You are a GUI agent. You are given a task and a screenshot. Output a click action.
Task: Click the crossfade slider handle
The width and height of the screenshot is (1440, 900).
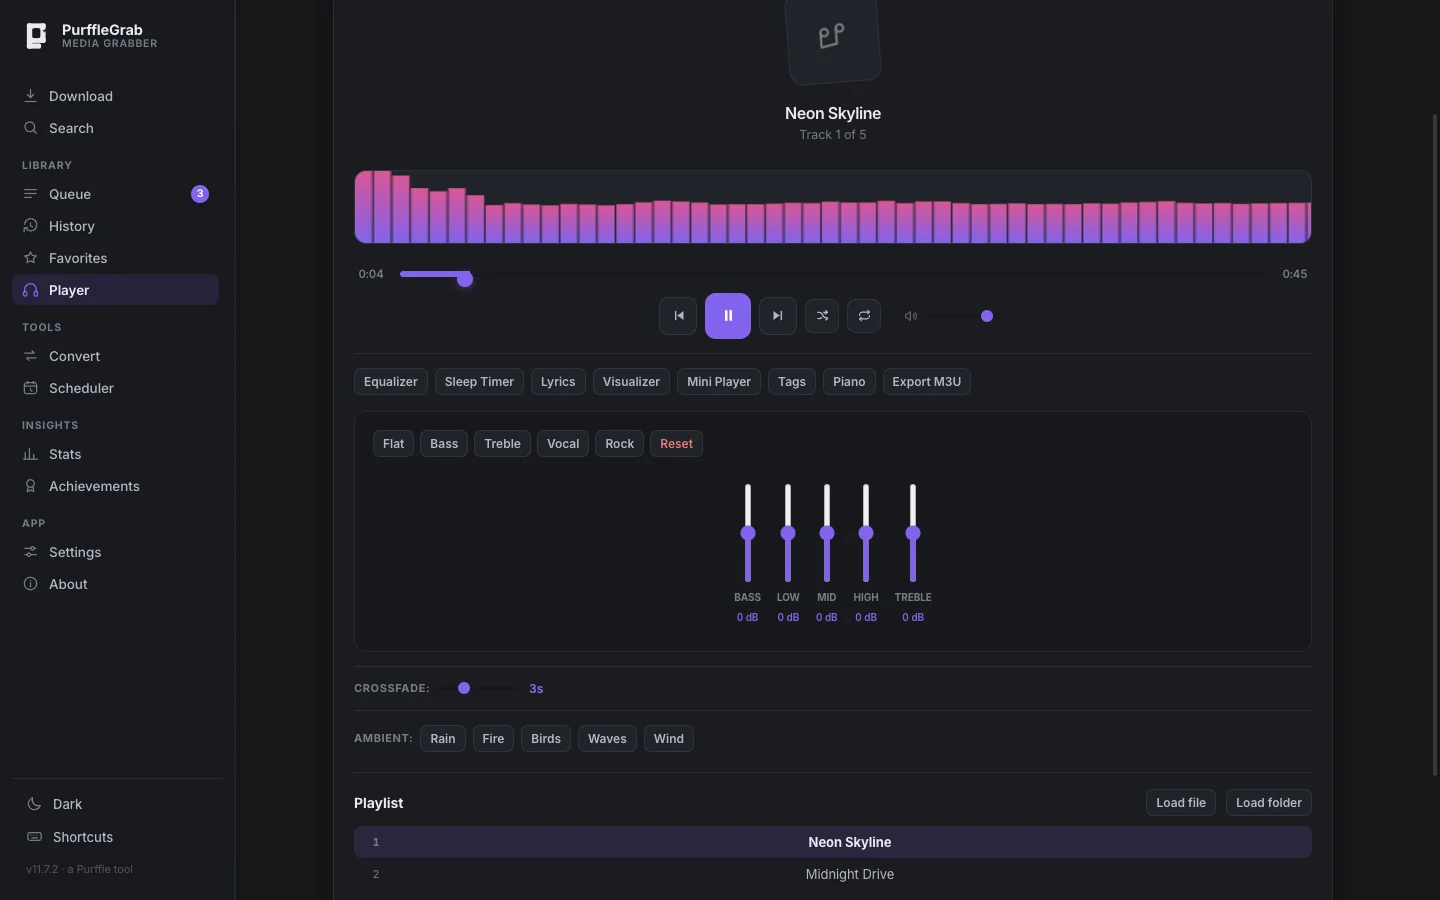(464, 688)
